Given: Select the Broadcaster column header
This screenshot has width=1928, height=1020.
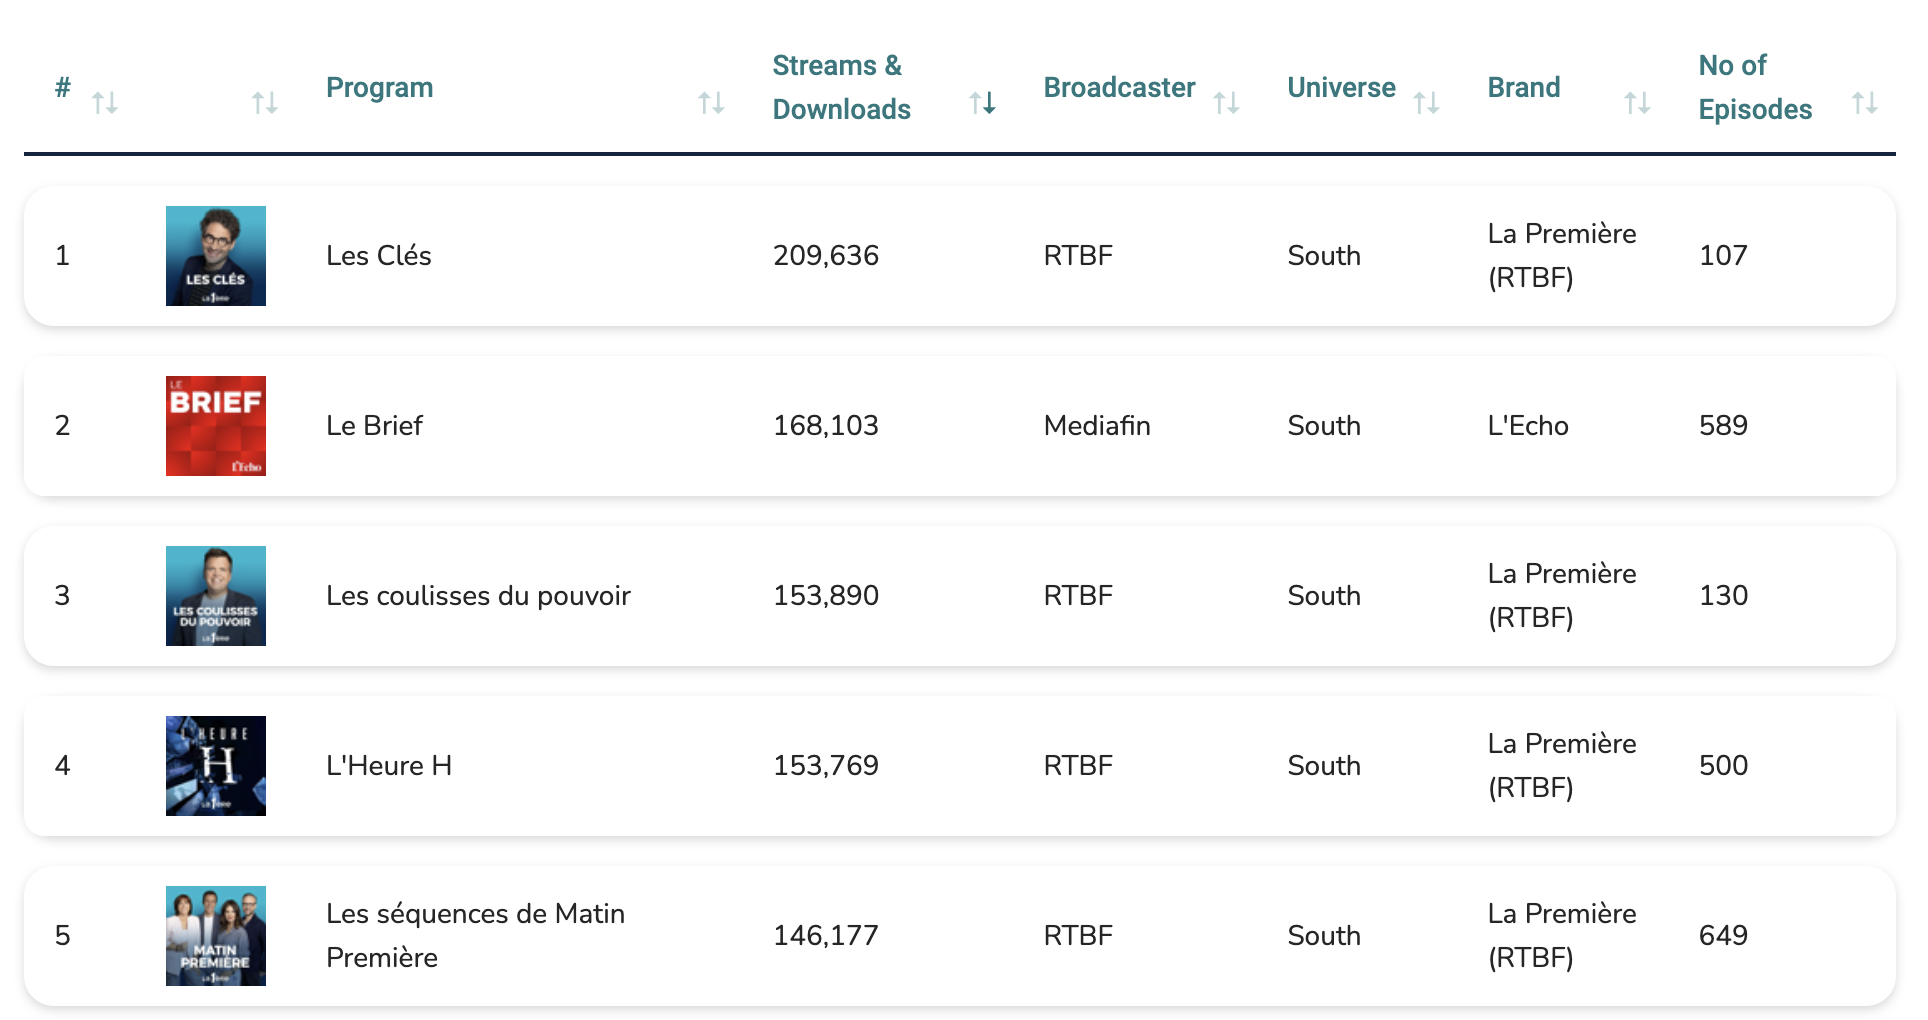Looking at the screenshot, I should pos(1119,87).
